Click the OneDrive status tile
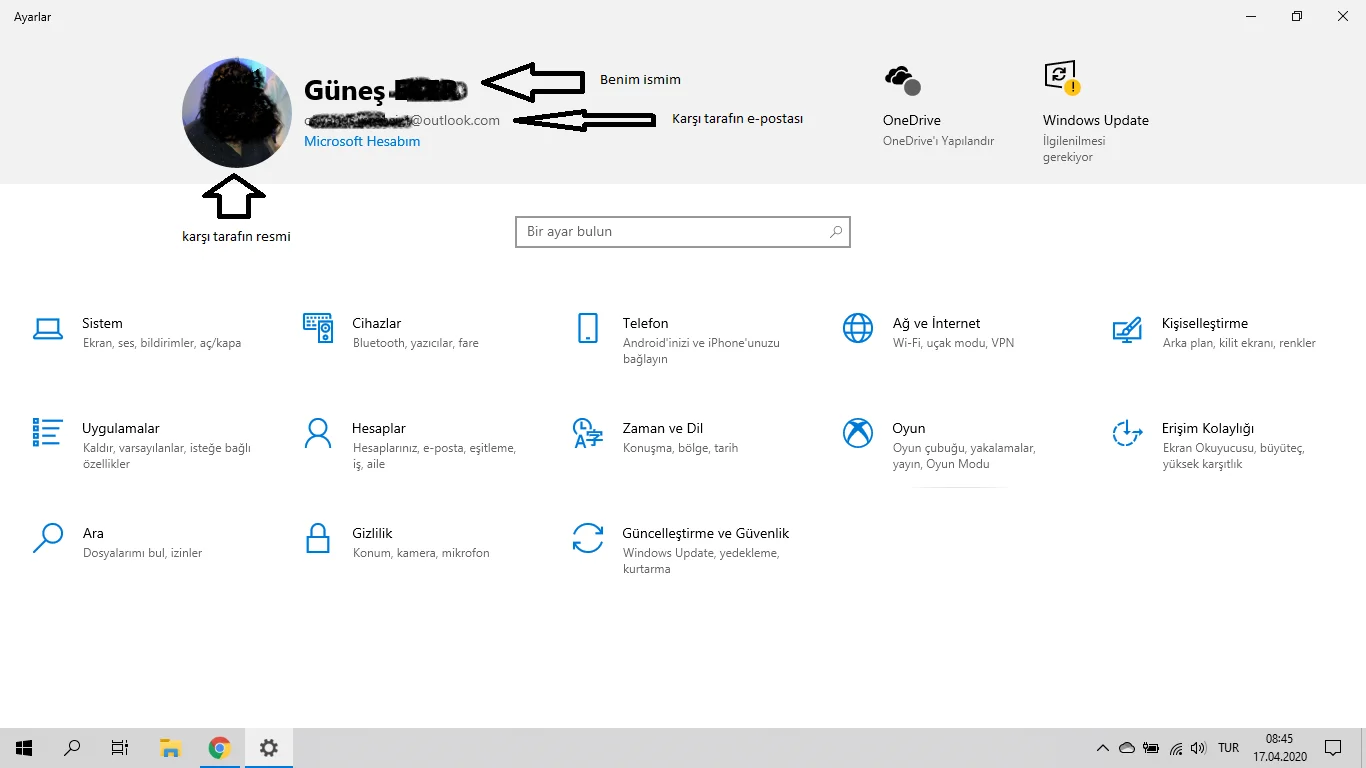1366x768 pixels. [939, 105]
